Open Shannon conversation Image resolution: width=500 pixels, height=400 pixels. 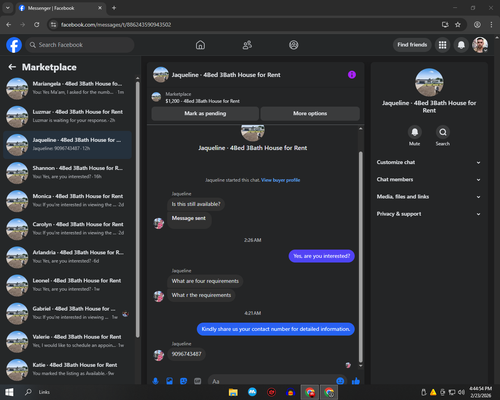tap(67, 173)
